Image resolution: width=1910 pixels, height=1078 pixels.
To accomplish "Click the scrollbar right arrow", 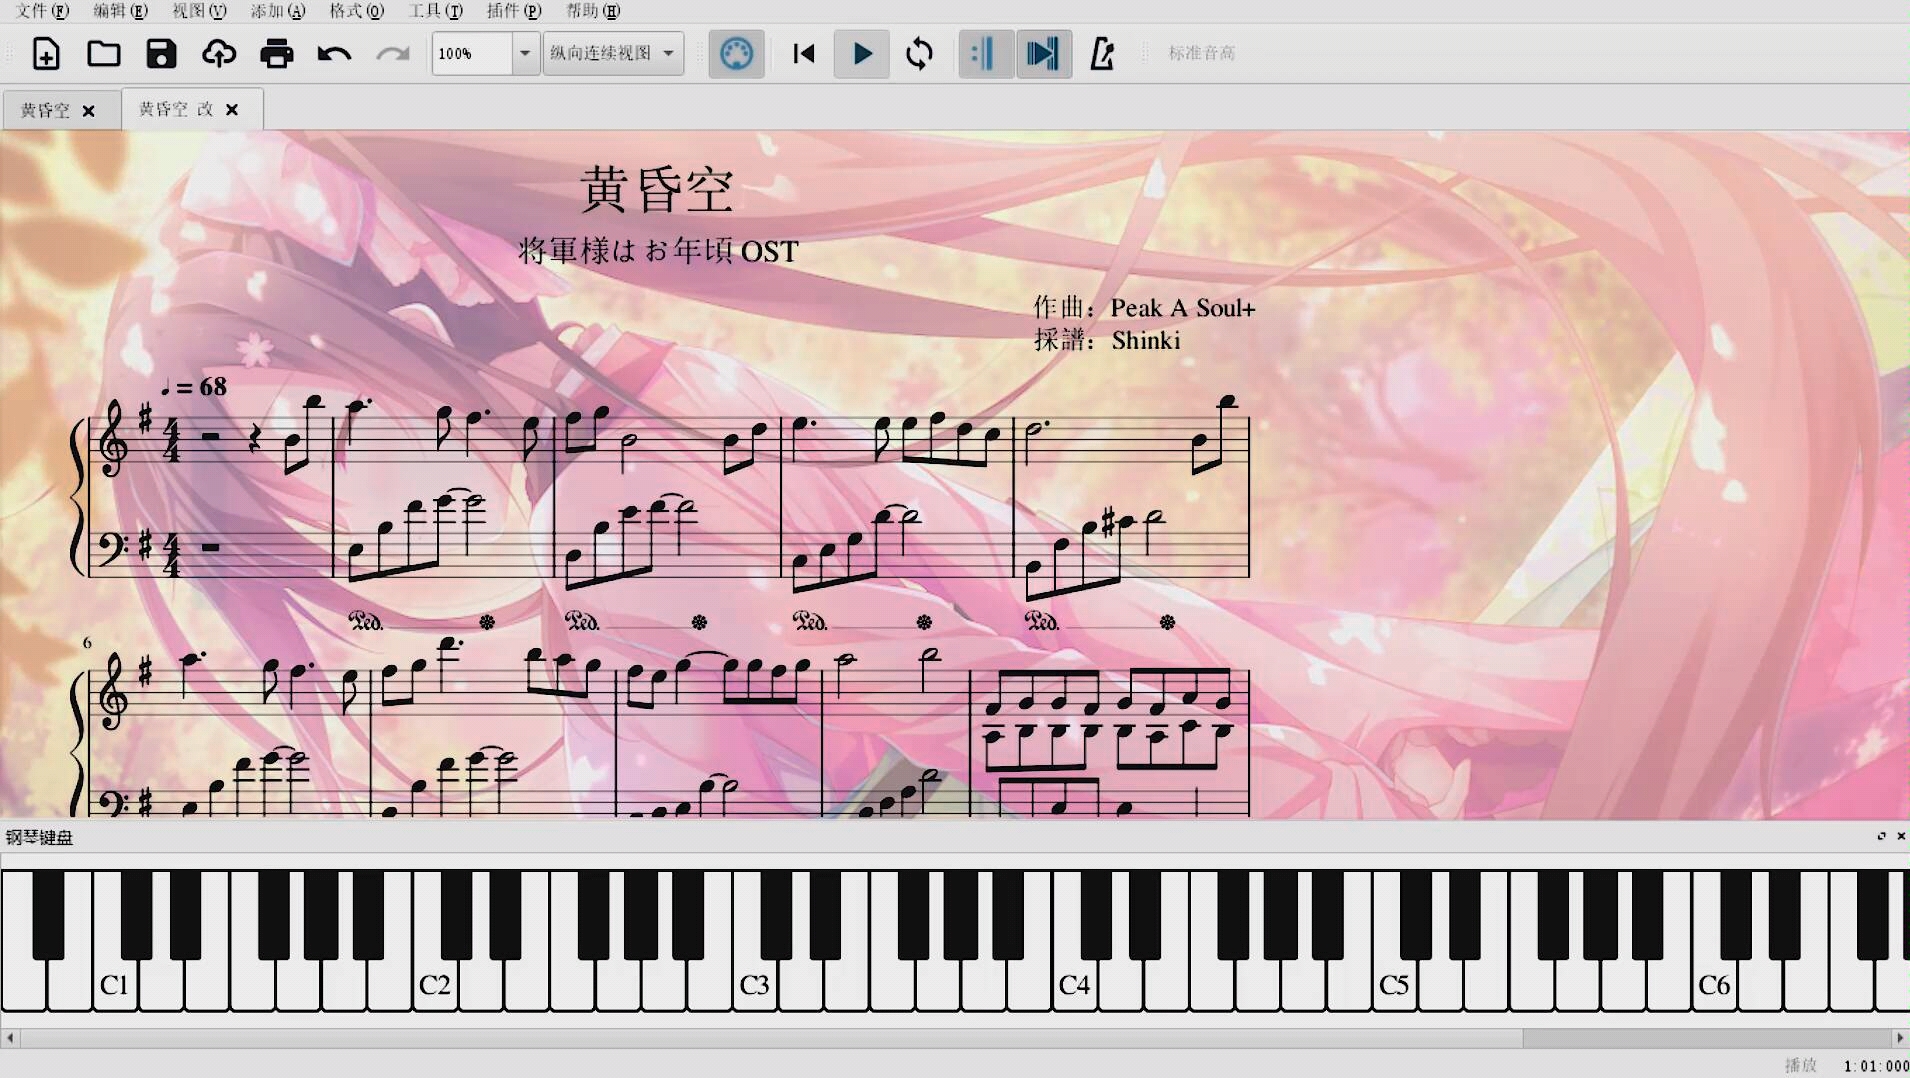I will pos(1899,1038).
